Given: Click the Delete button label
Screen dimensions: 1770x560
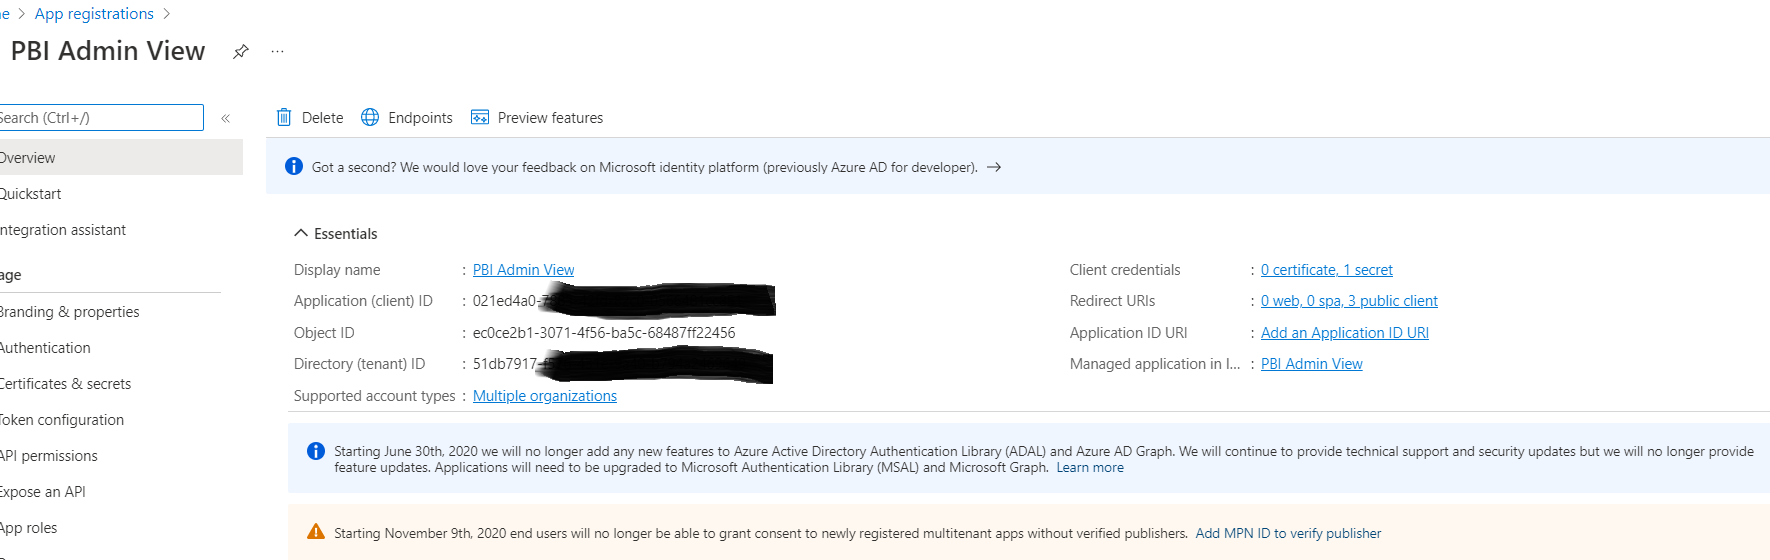Looking at the screenshot, I should click(322, 118).
